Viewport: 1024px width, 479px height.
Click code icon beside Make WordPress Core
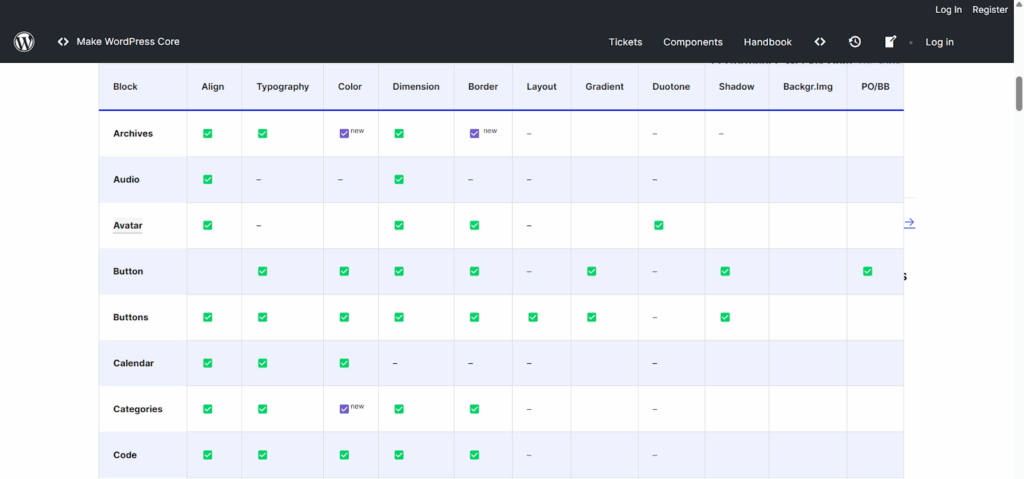click(x=63, y=42)
